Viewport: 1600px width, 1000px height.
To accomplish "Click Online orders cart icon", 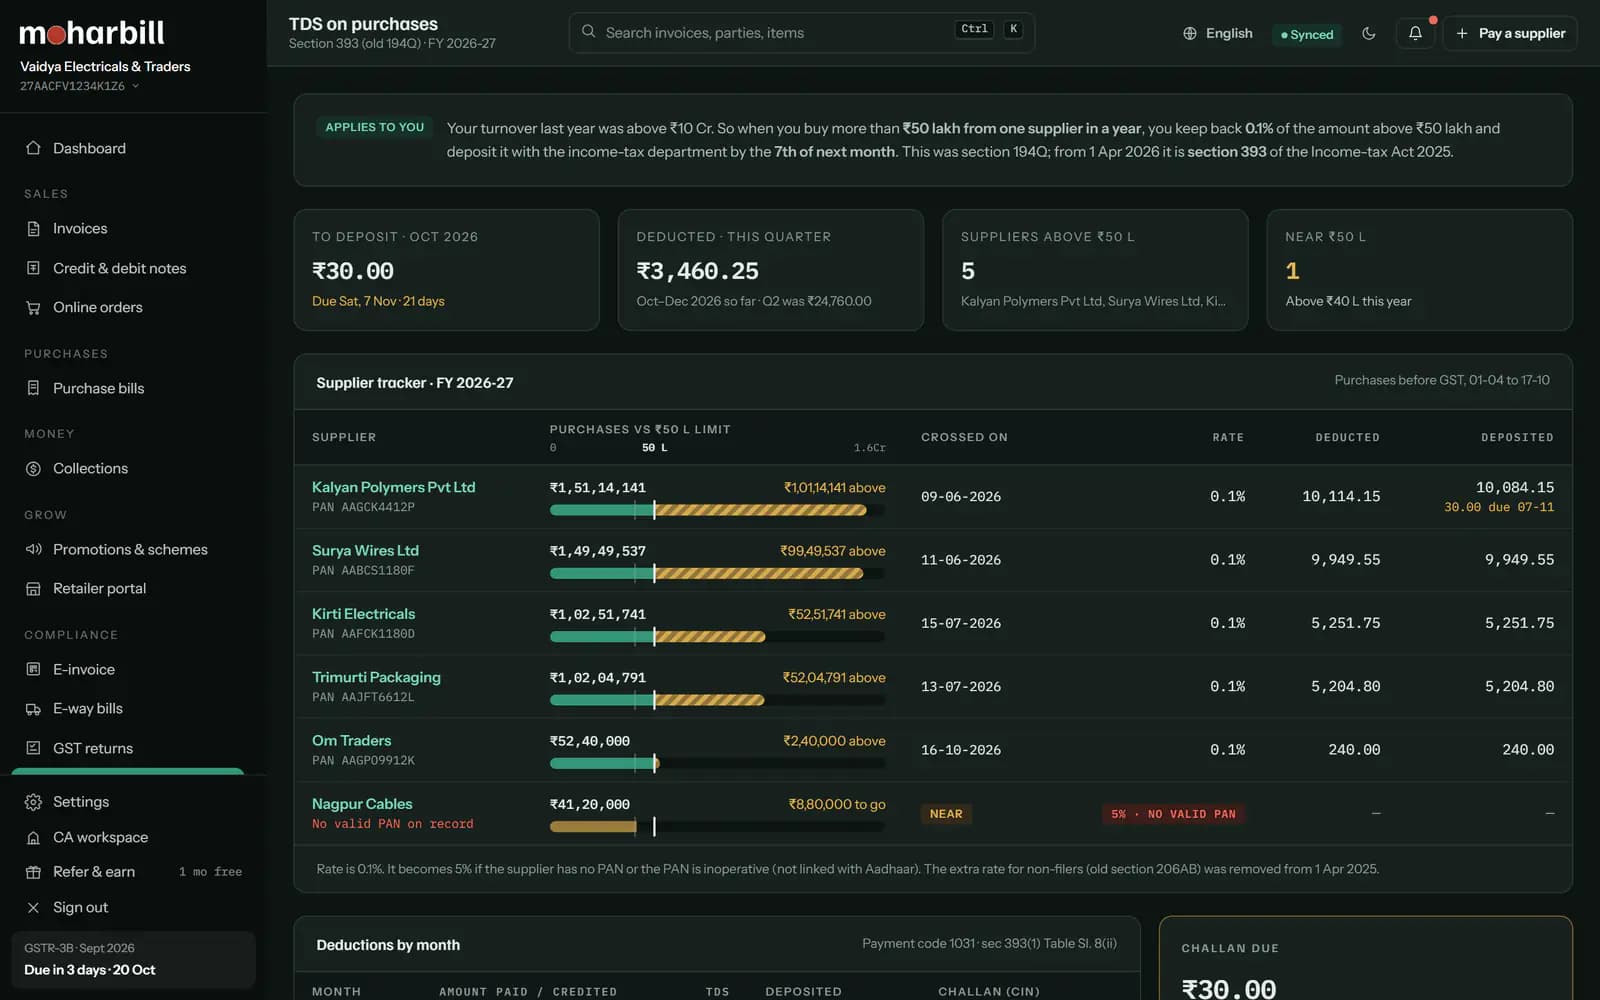I will (33, 308).
